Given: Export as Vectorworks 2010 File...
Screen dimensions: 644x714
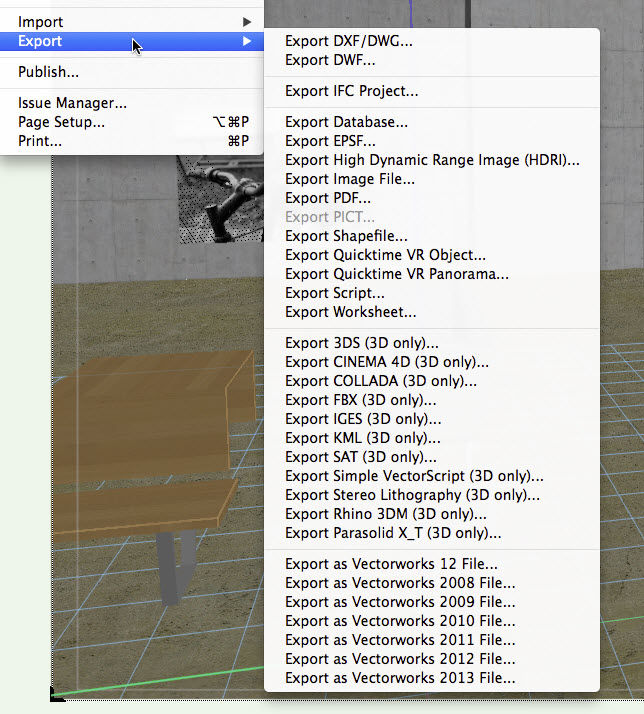Looking at the screenshot, I should click(x=432, y=621).
